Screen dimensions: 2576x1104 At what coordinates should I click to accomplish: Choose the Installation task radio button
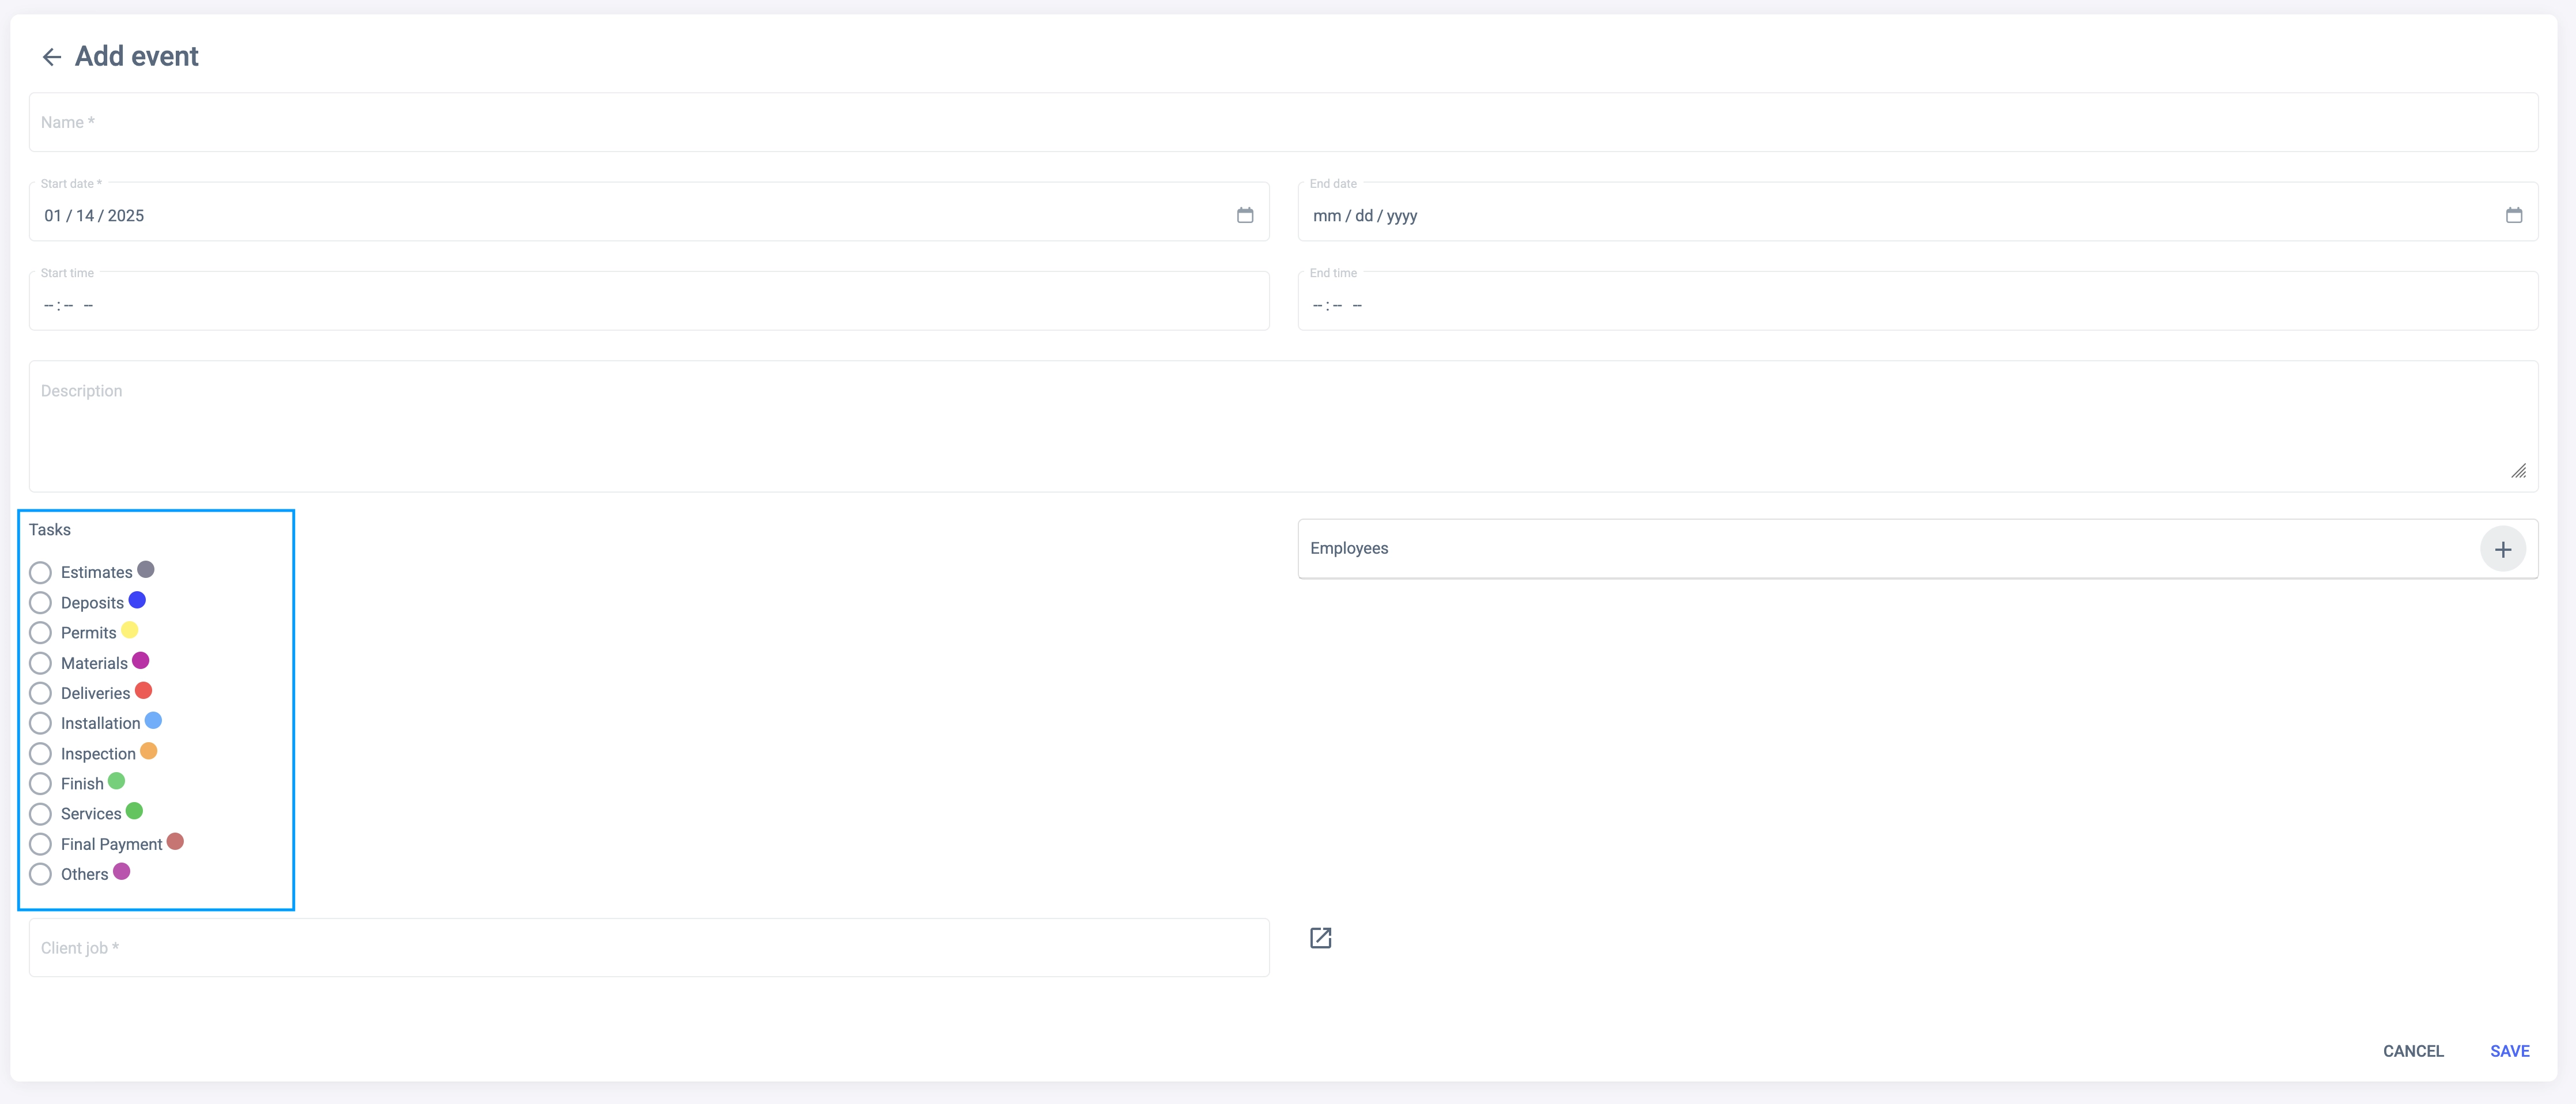point(40,723)
